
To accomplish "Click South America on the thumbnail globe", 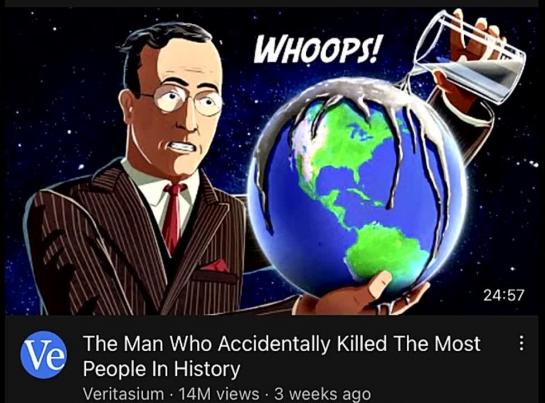I will click(388, 252).
